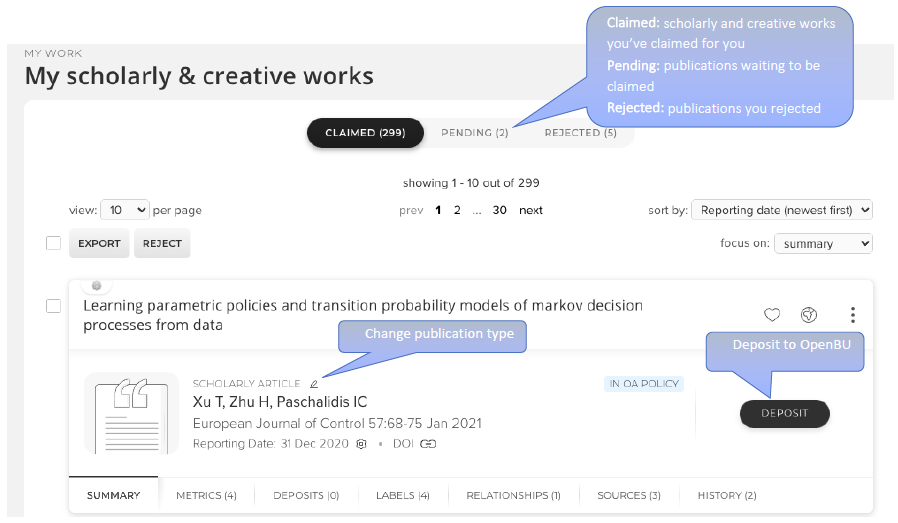The height and width of the screenshot is (523, 898).
Task: Switch to the Relationships (1) tab
Action: (x=513, y=495)
